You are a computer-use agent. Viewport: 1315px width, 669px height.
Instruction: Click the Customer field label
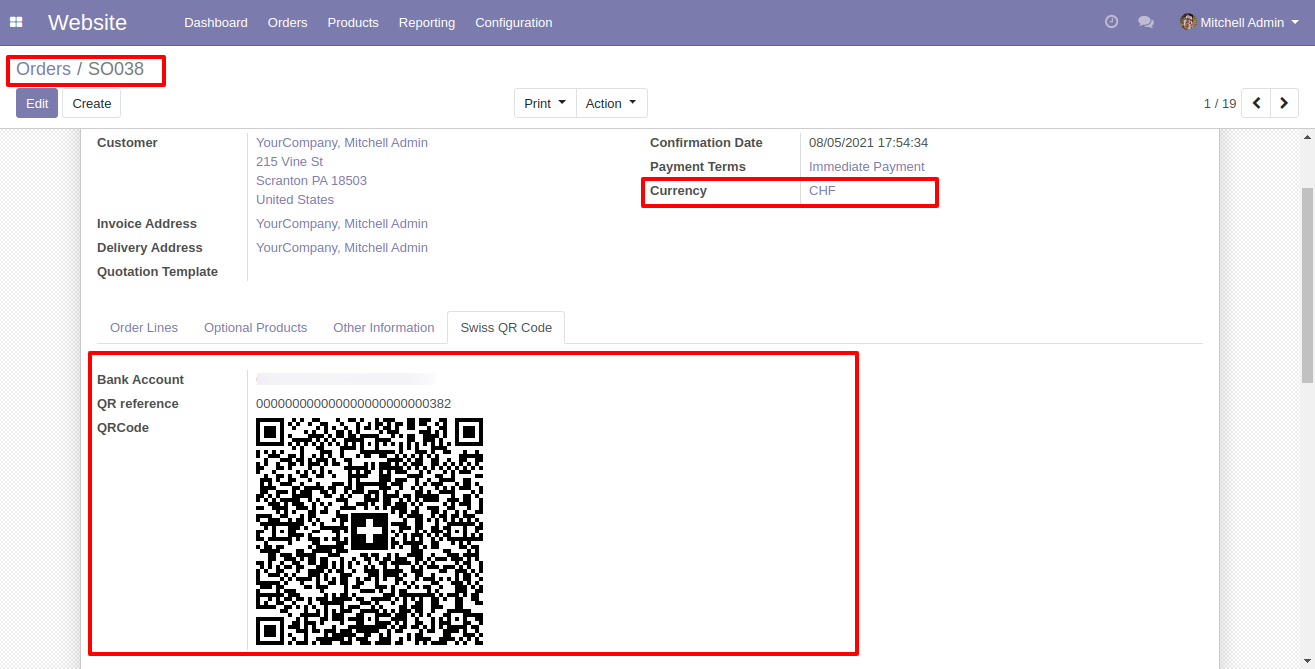point(127,143)
